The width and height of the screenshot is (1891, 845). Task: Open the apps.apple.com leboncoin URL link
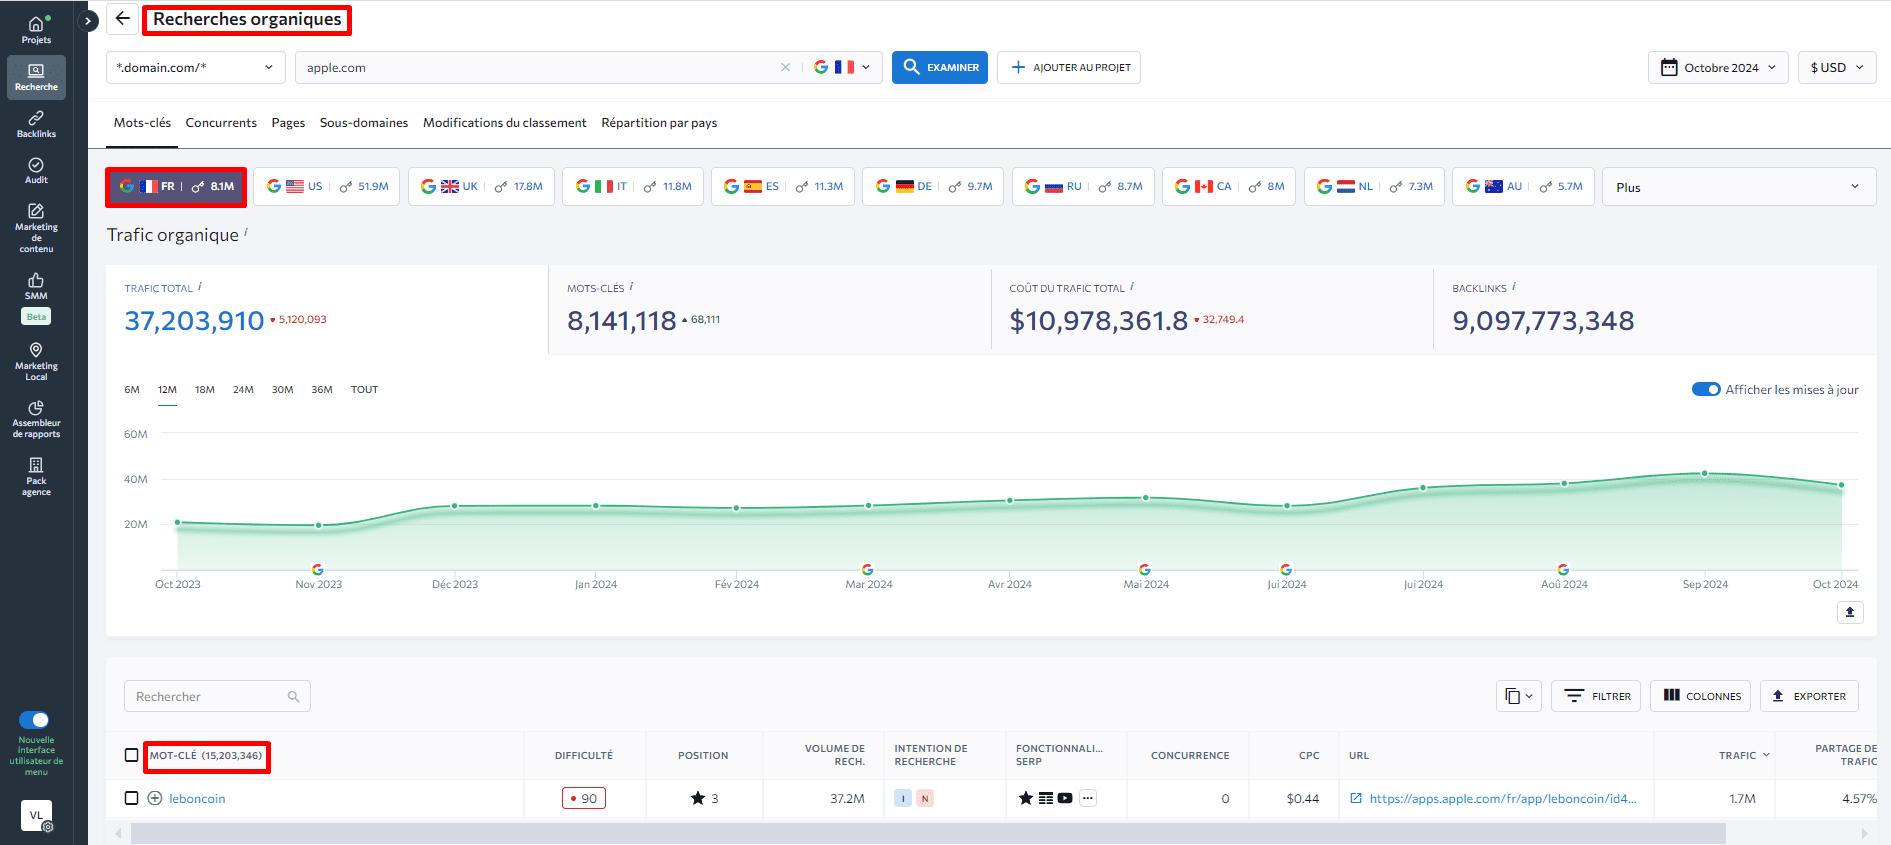click(x=1502, y=798)
